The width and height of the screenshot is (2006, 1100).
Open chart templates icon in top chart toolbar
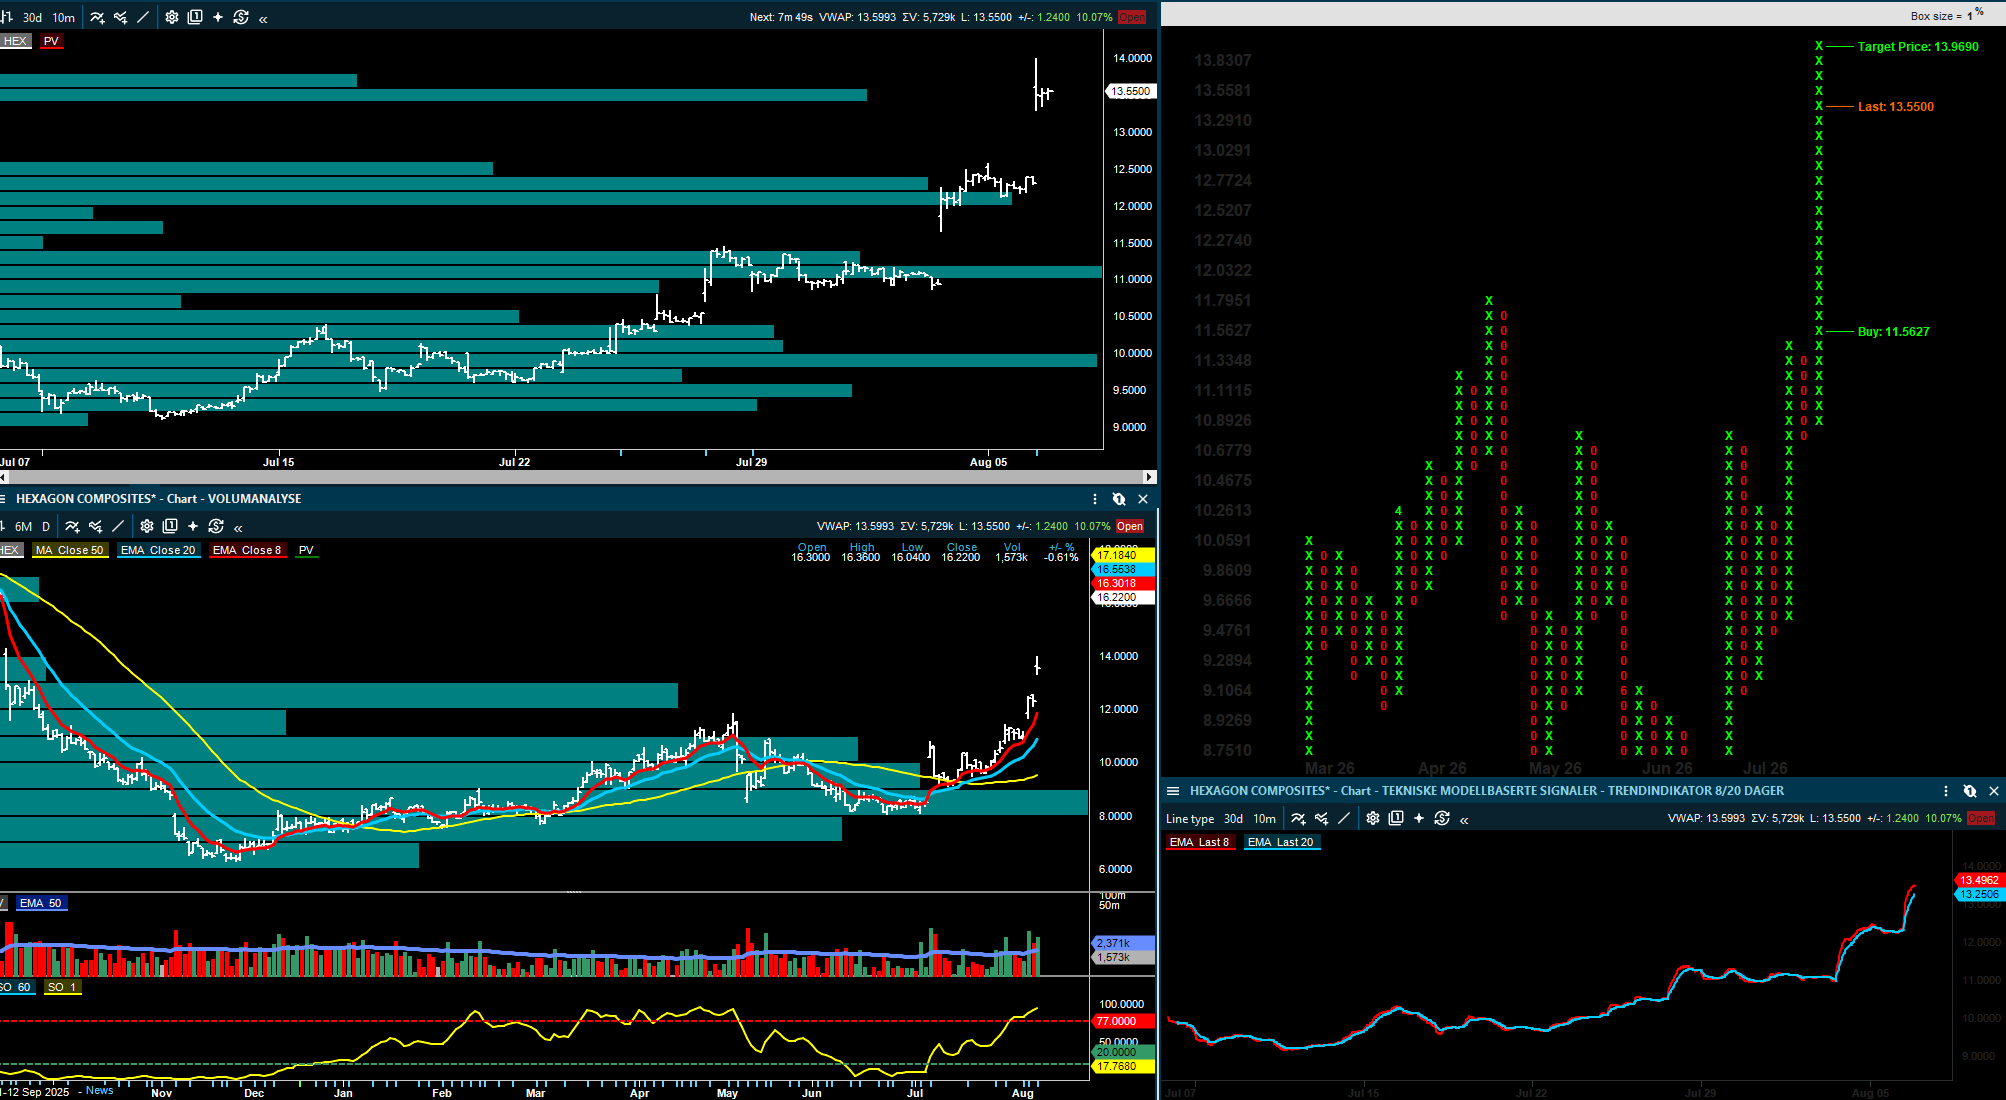click(195, 17)
